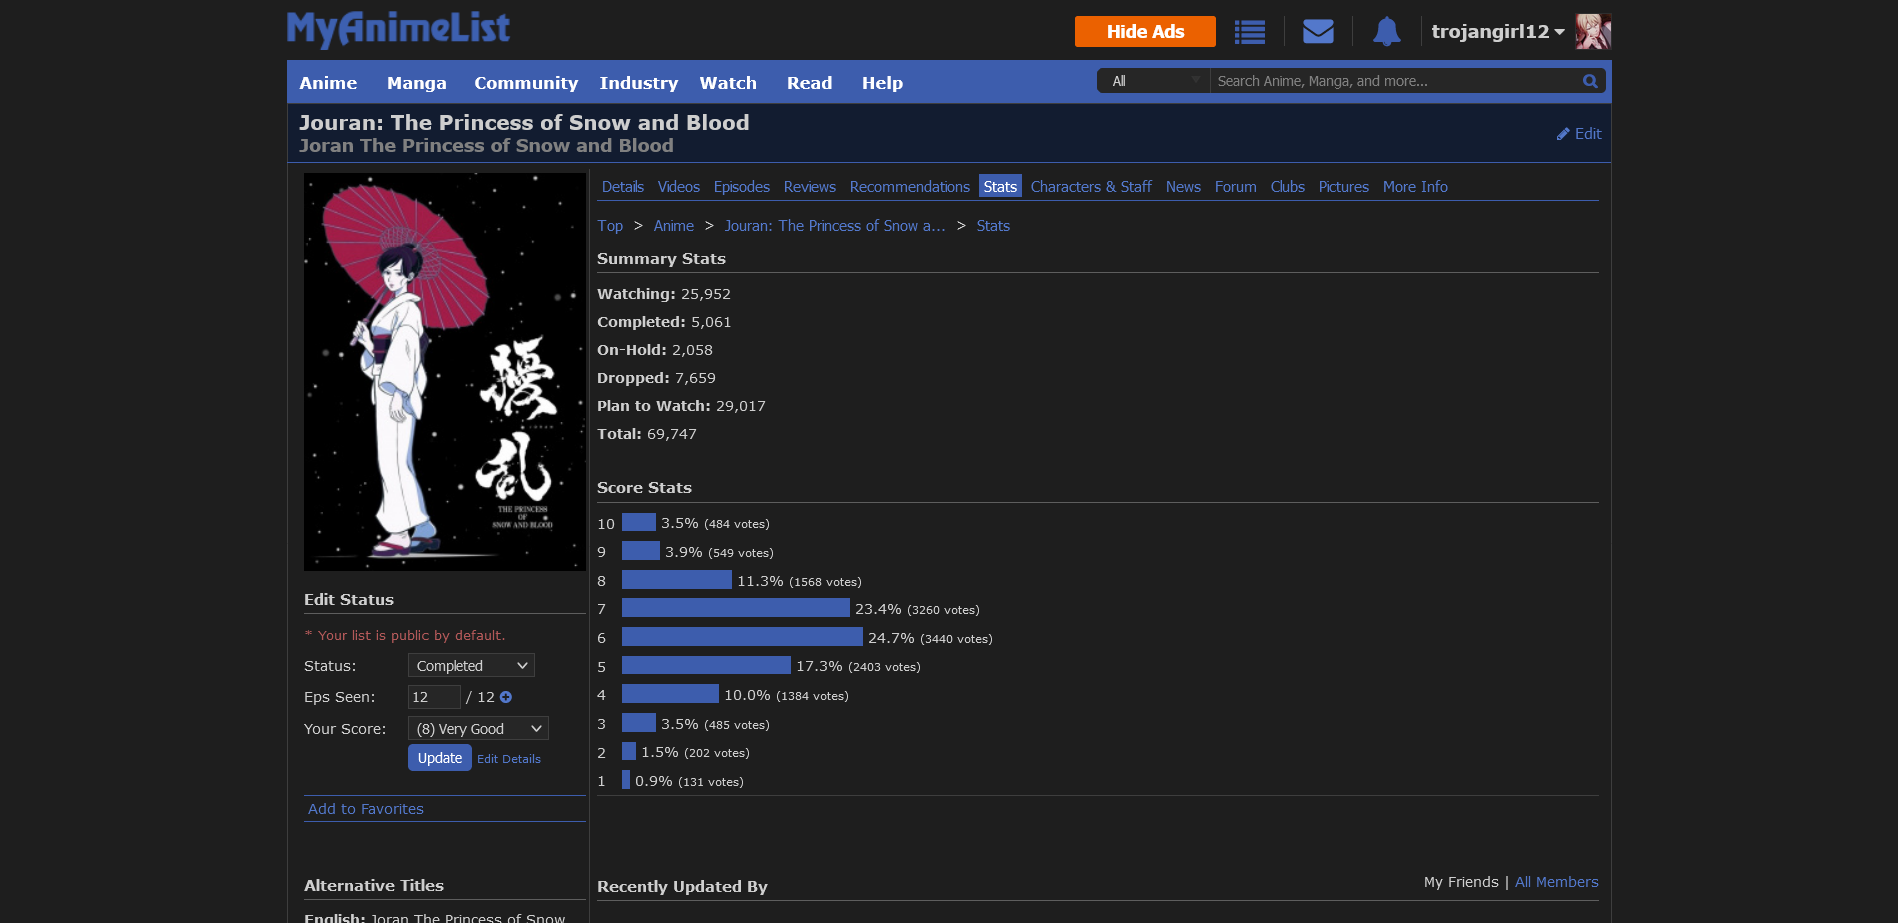Click the My Friends filter

tap(1461, 882)
